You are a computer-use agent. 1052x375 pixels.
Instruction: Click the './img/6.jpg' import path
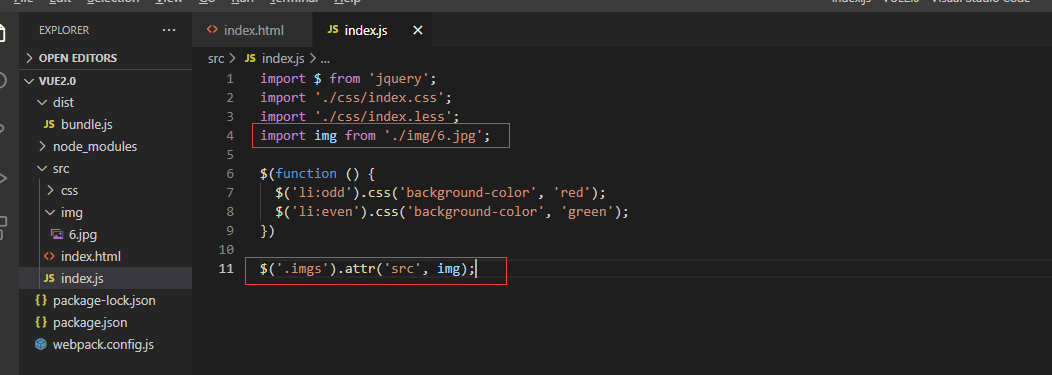coord(434,136)
